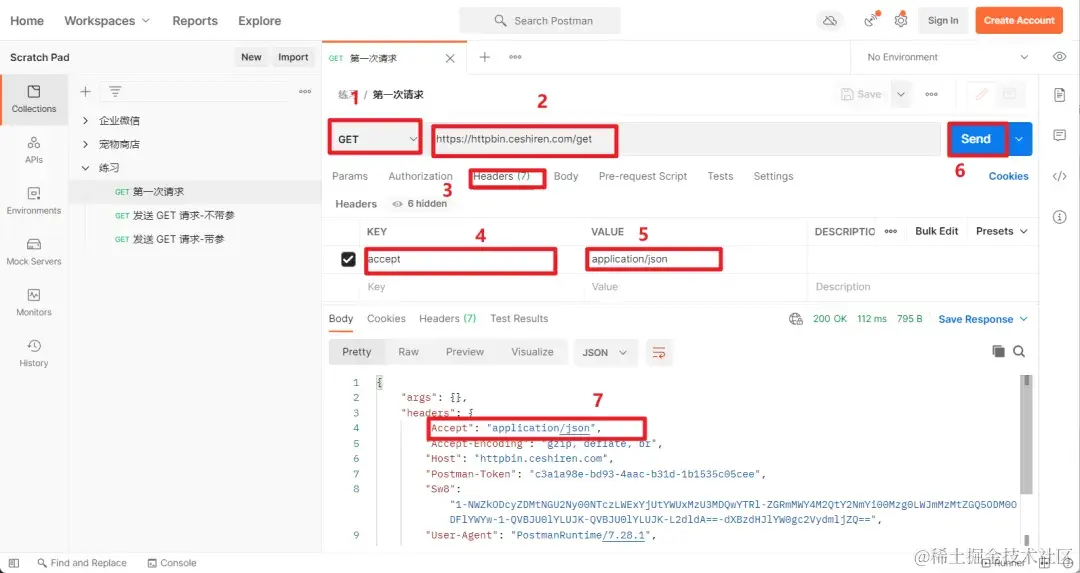This screenshot has height=573, width=1080.
Task: Open the request info icon in right sidebar
Action: [x=1059, y=218]
